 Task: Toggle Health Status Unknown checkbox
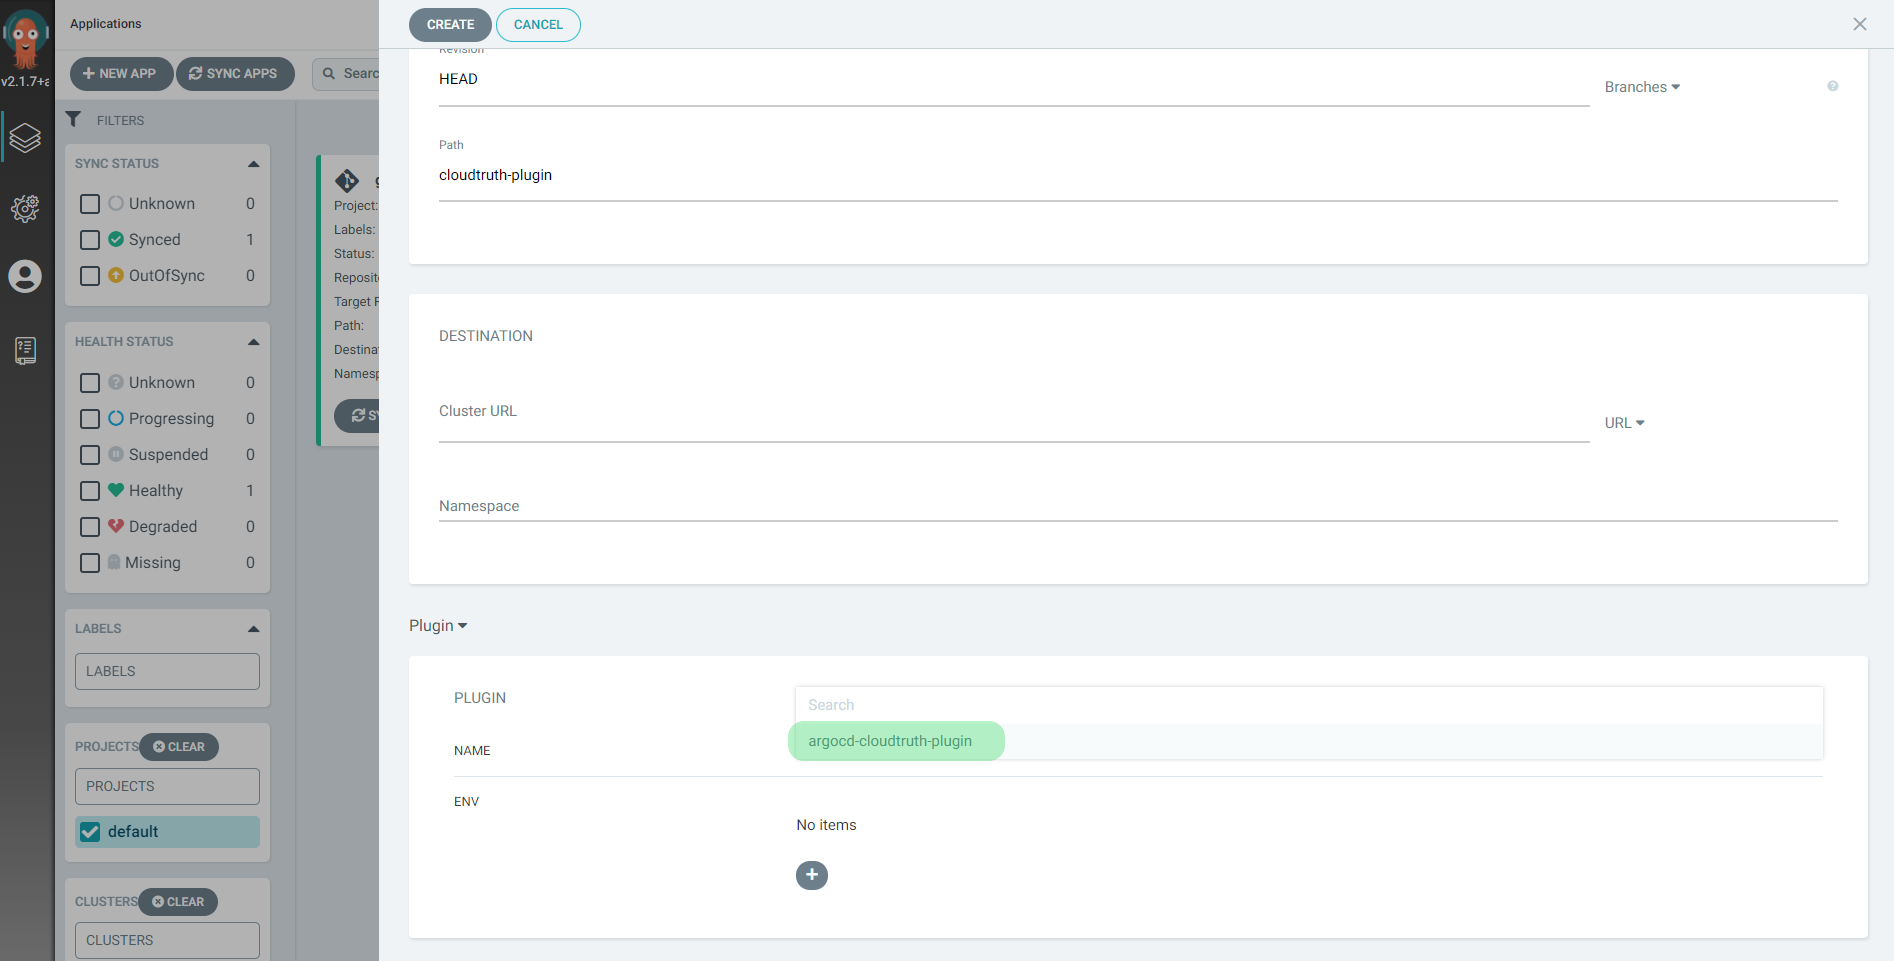90,383
